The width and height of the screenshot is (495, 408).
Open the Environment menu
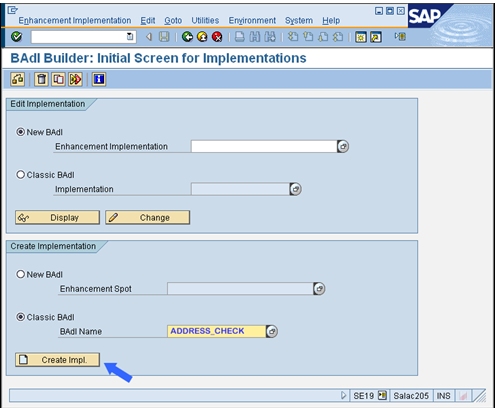[252, 21]
